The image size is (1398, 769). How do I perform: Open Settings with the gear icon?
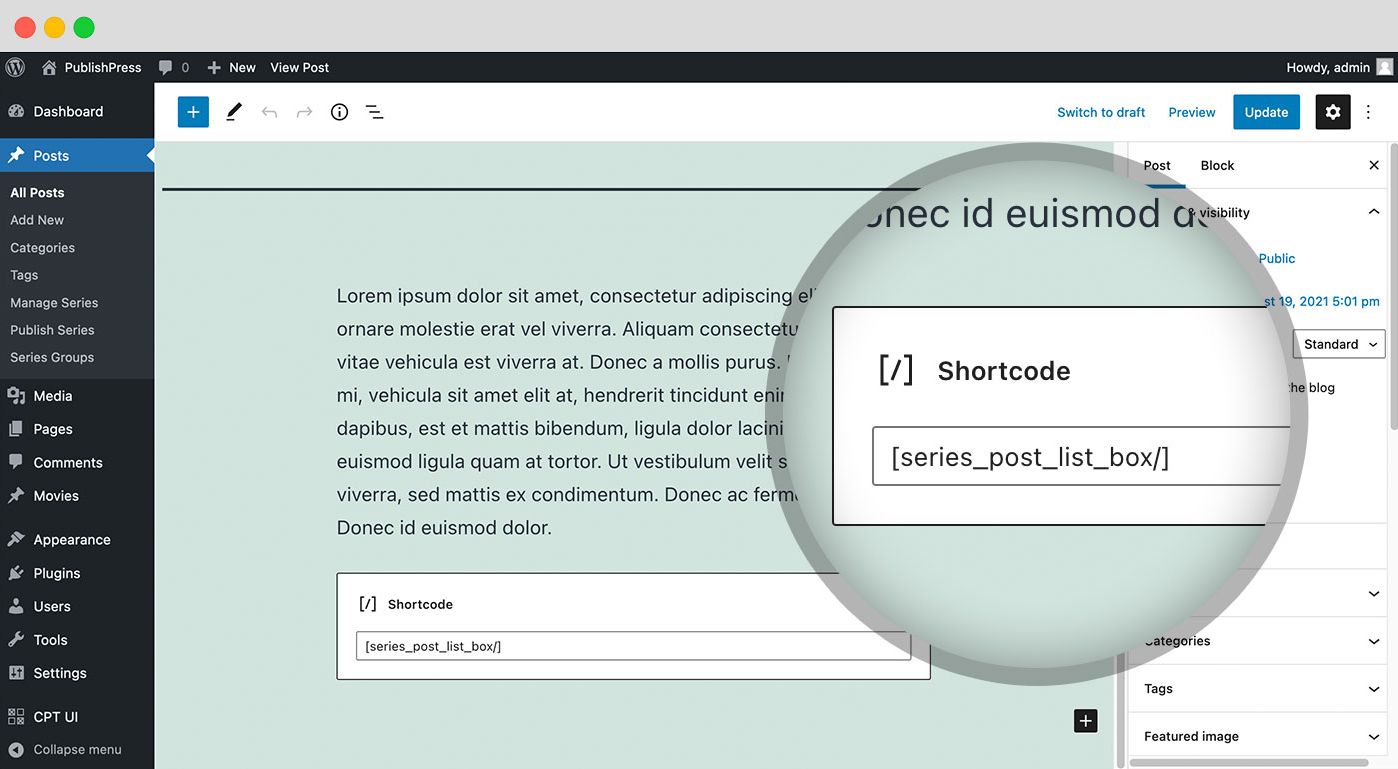tap(1333, 111)
